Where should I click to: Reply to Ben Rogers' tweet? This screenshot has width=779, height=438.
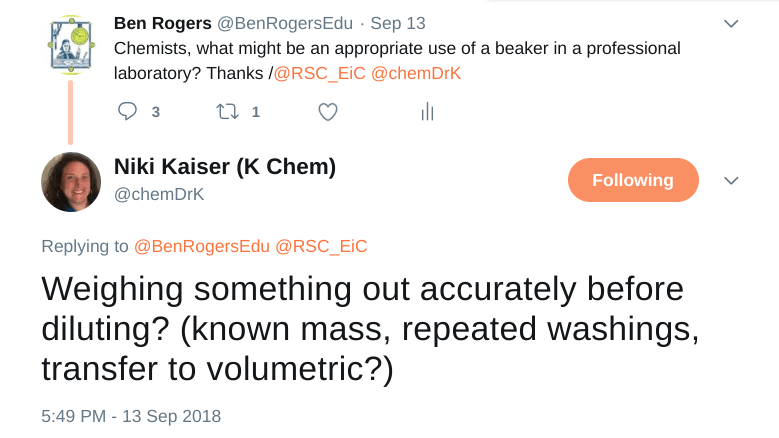(128, 112)
